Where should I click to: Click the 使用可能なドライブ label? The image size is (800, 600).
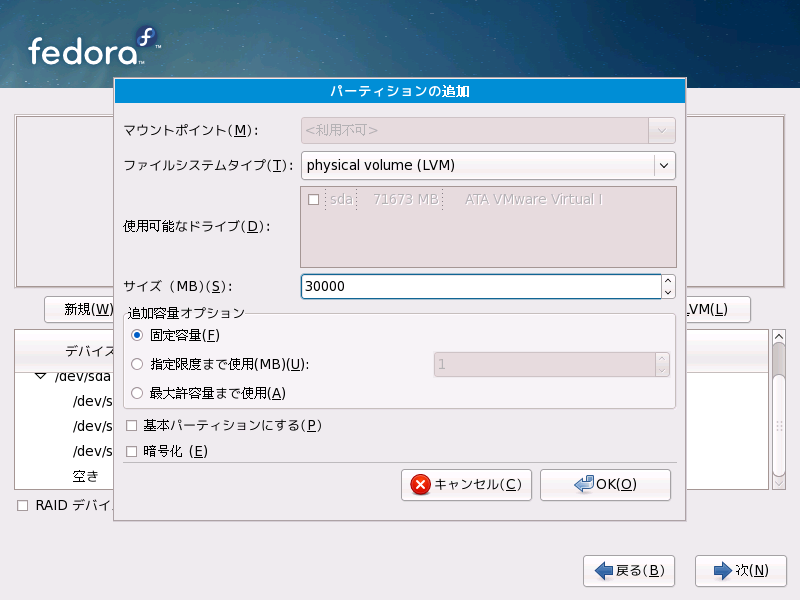pos(196,226)
